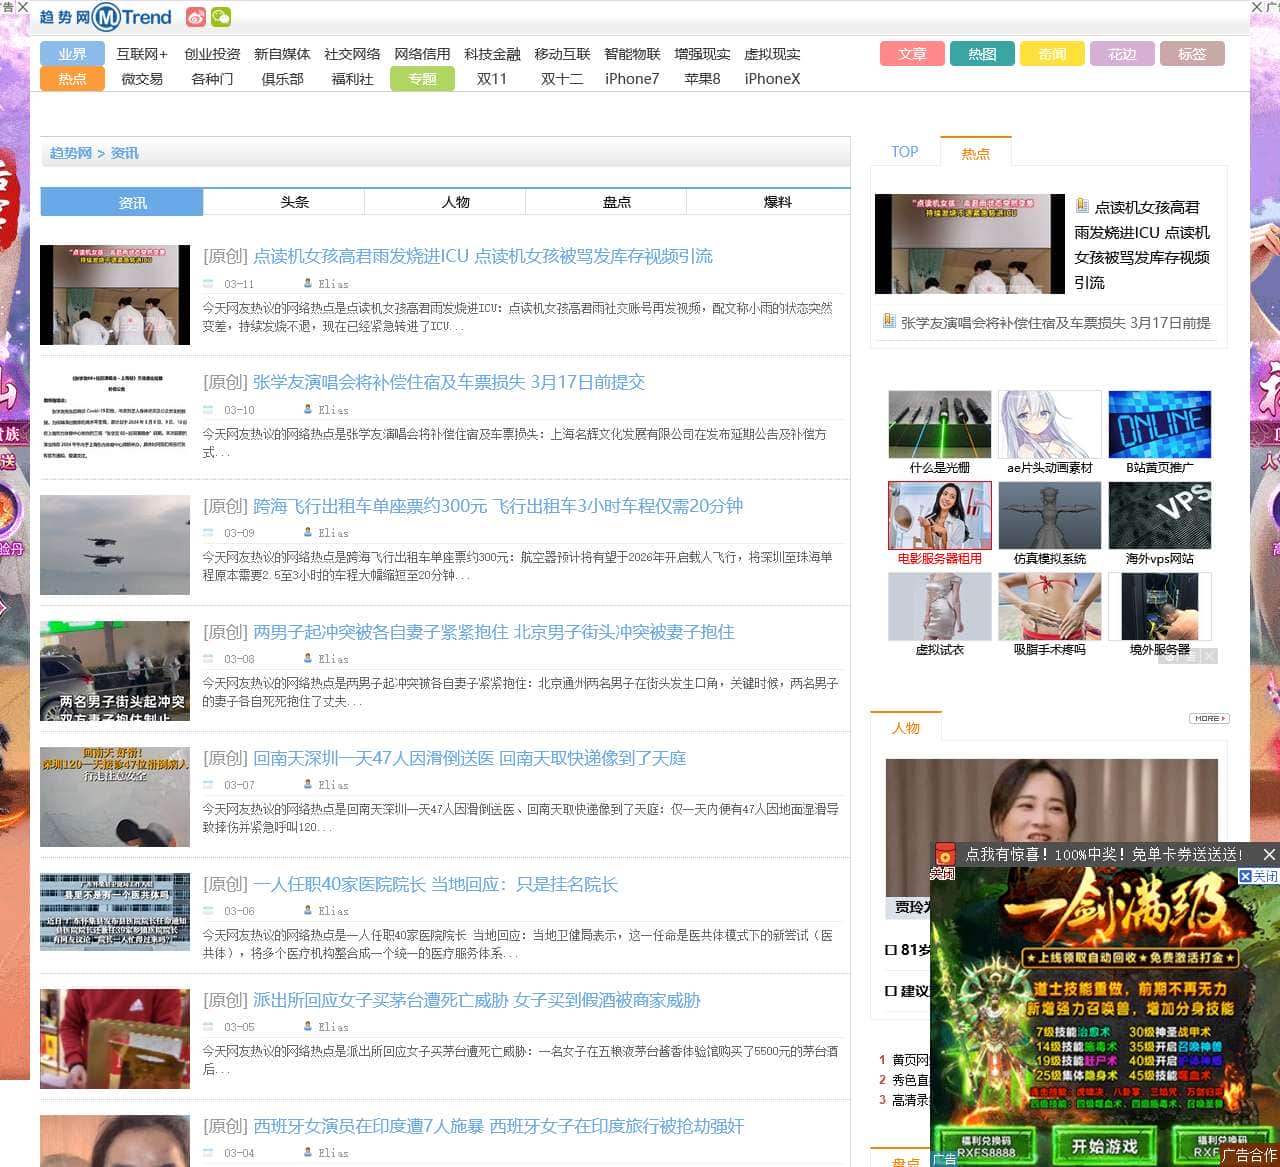The width and height of the screenshot is (1280, 1167).
Task: Close the left side banner ad
Action: pos(22,7)
